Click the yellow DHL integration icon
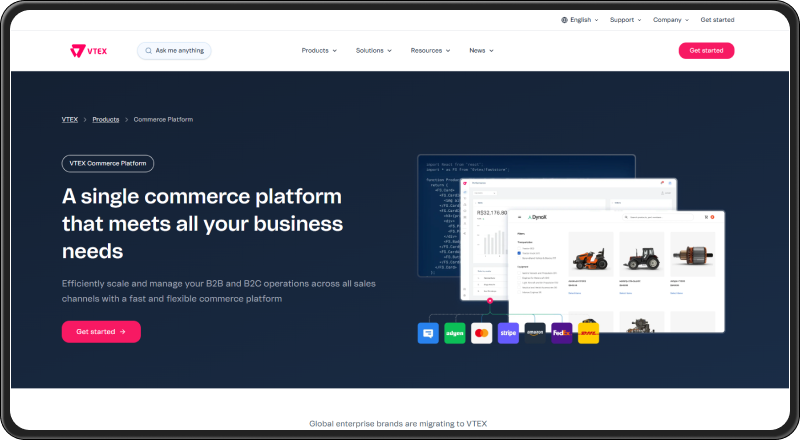800x440 pixels. [x=588, y=333]
